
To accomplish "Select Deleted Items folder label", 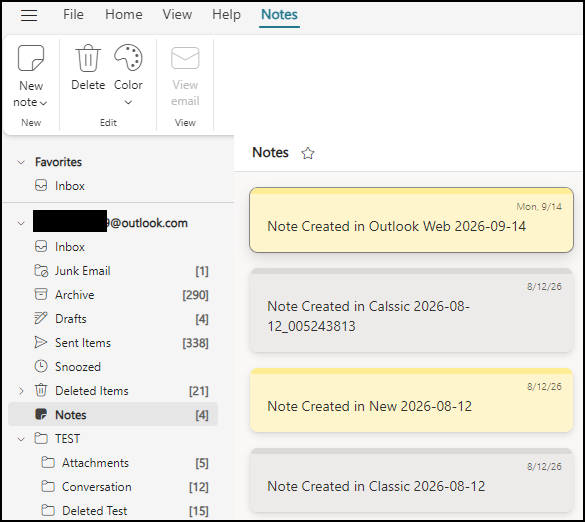I will tap(92, 391).
